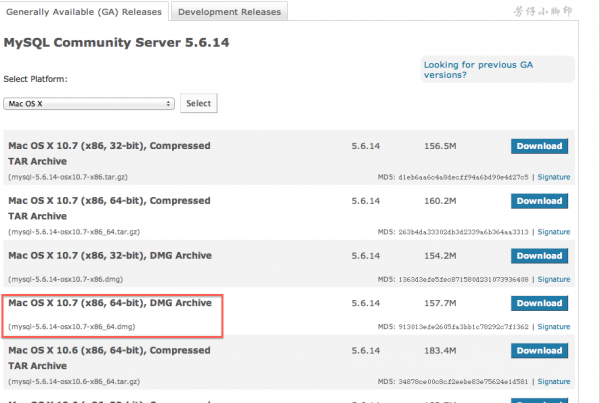
Task: Click the 156.5M file size
Action: click(x=440, y=146)
